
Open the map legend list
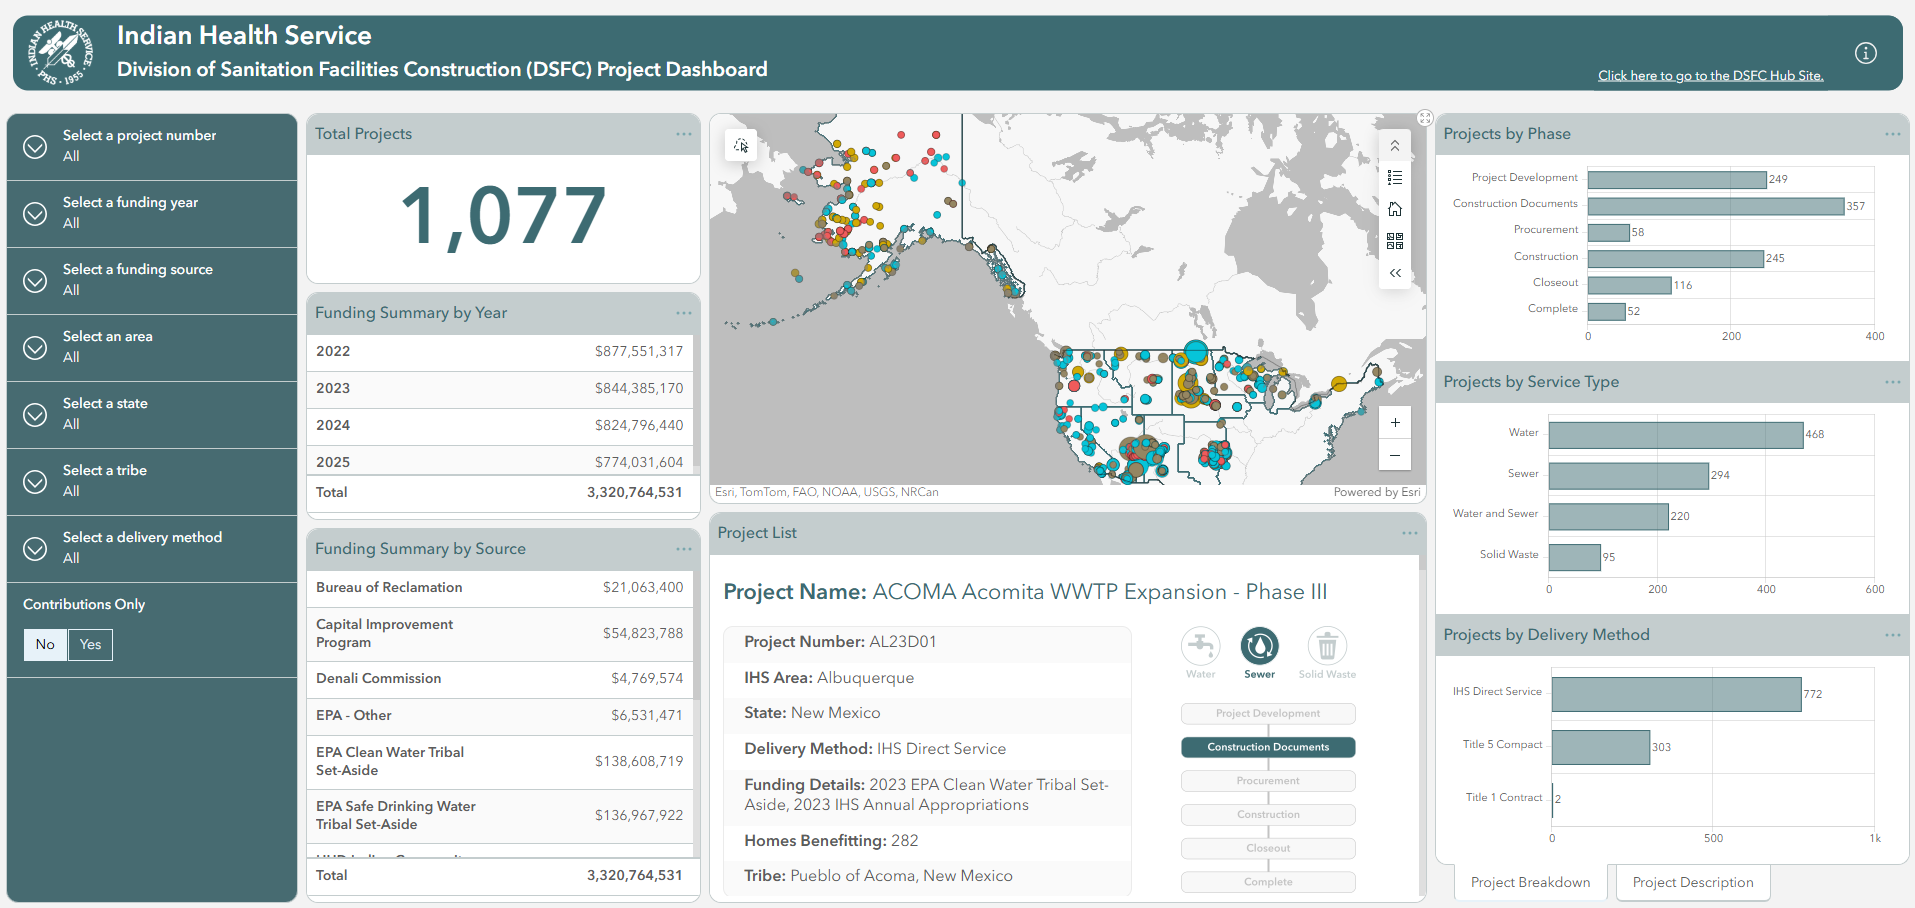pos(1395,178)
